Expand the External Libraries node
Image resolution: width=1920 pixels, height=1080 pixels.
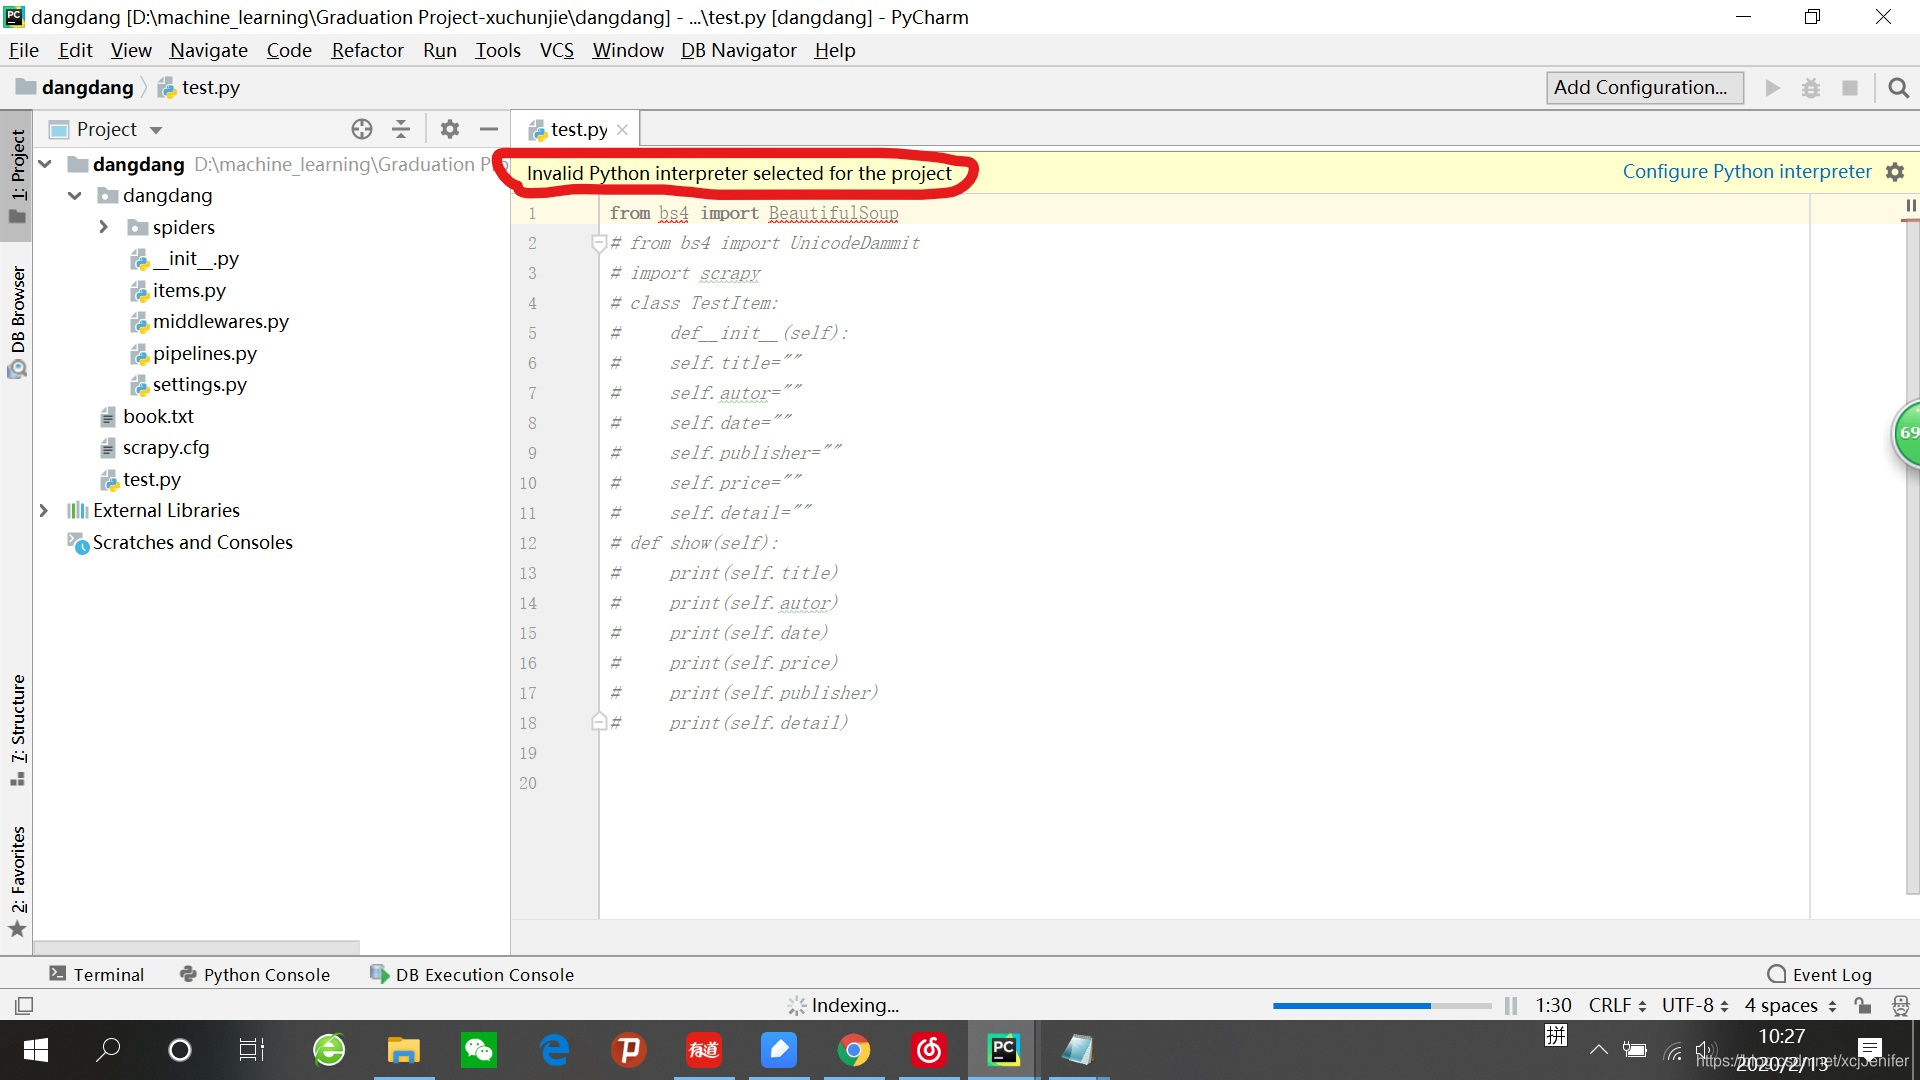click(44, 510)
